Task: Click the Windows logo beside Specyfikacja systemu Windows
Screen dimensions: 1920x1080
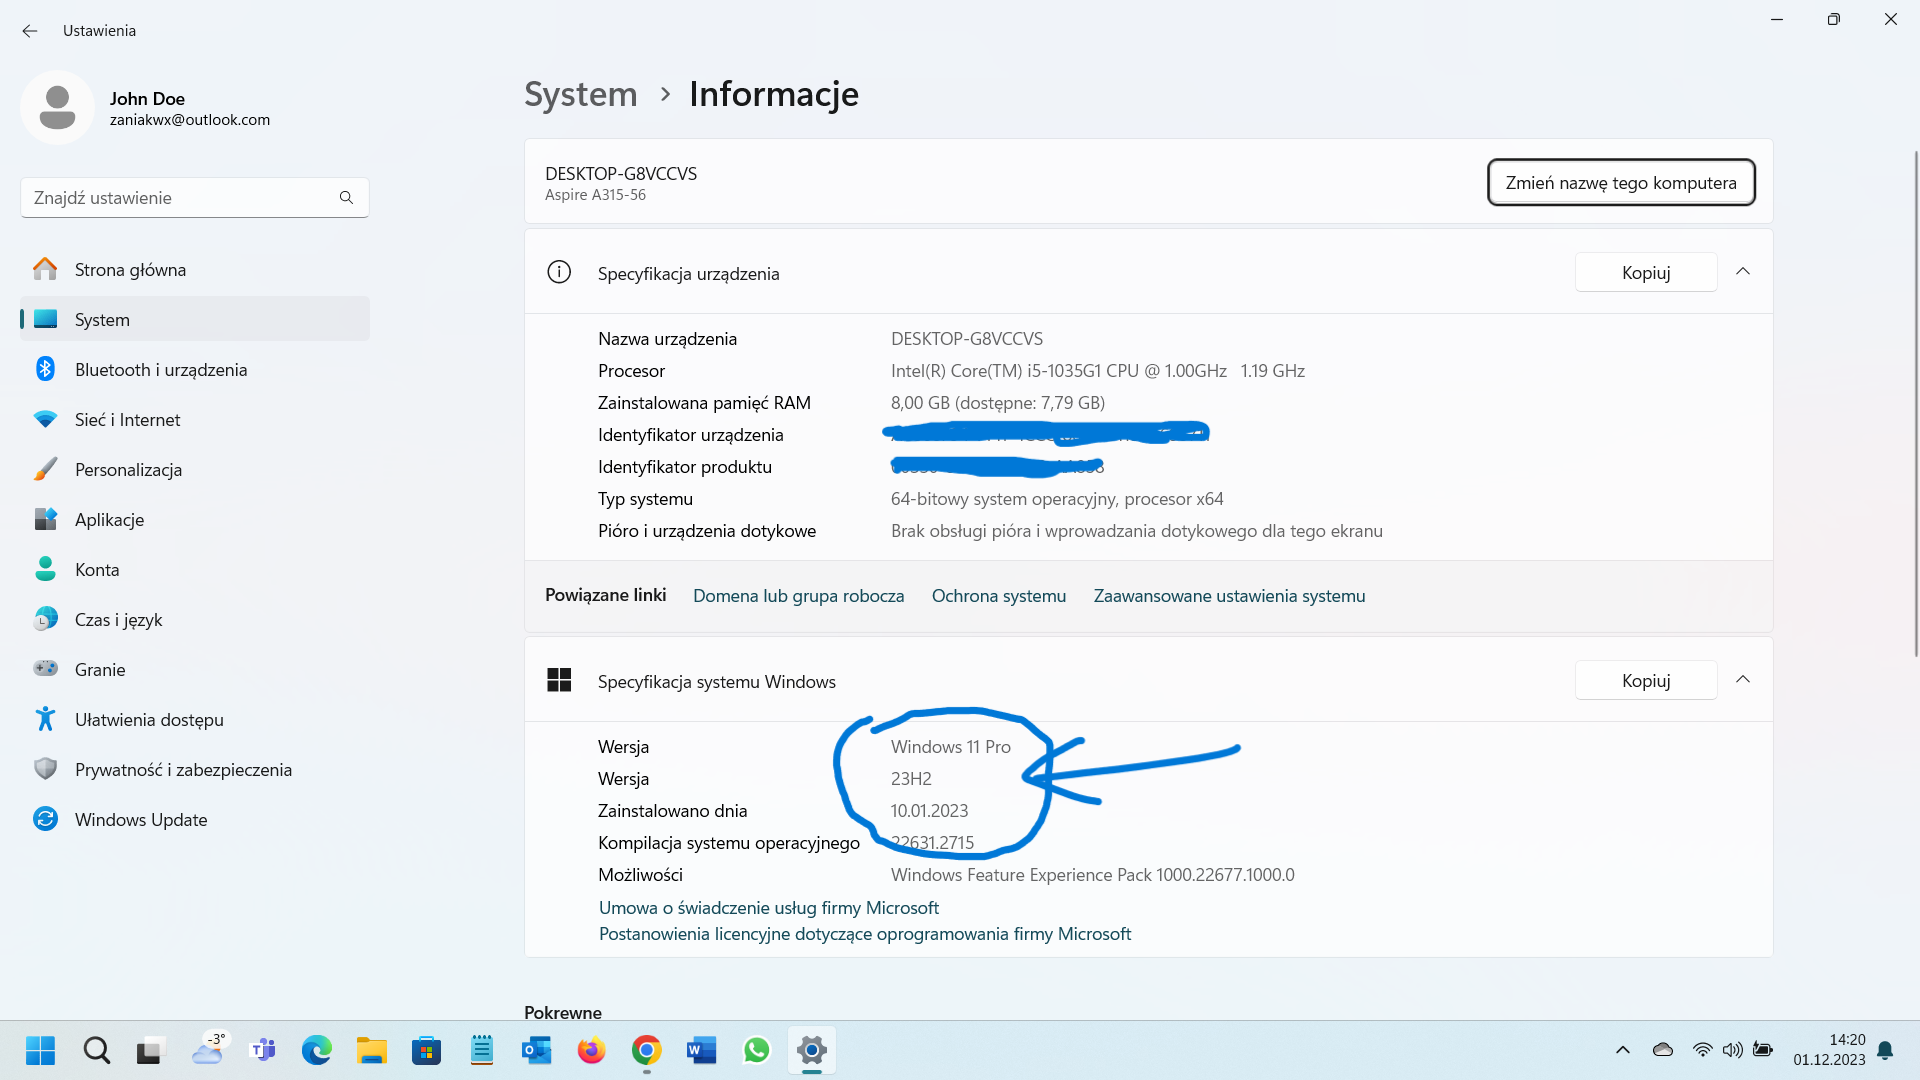Action: (x=559, y=680)
